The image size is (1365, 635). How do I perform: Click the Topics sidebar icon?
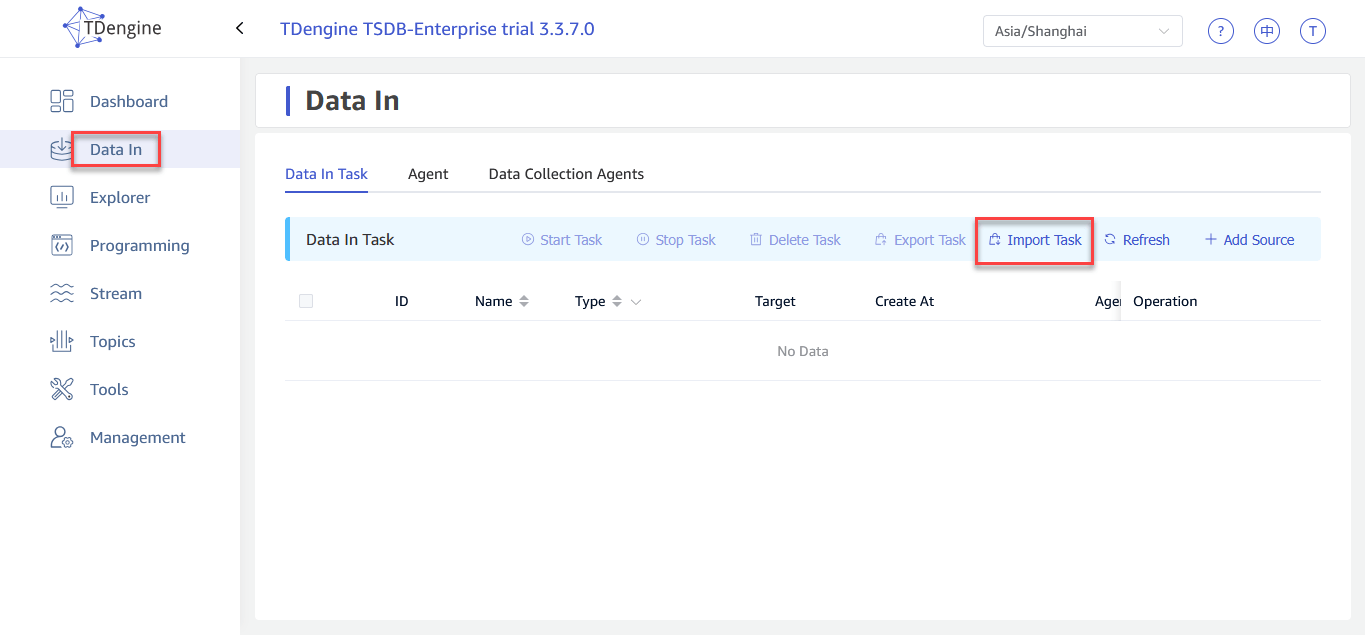tap(62, 341)
